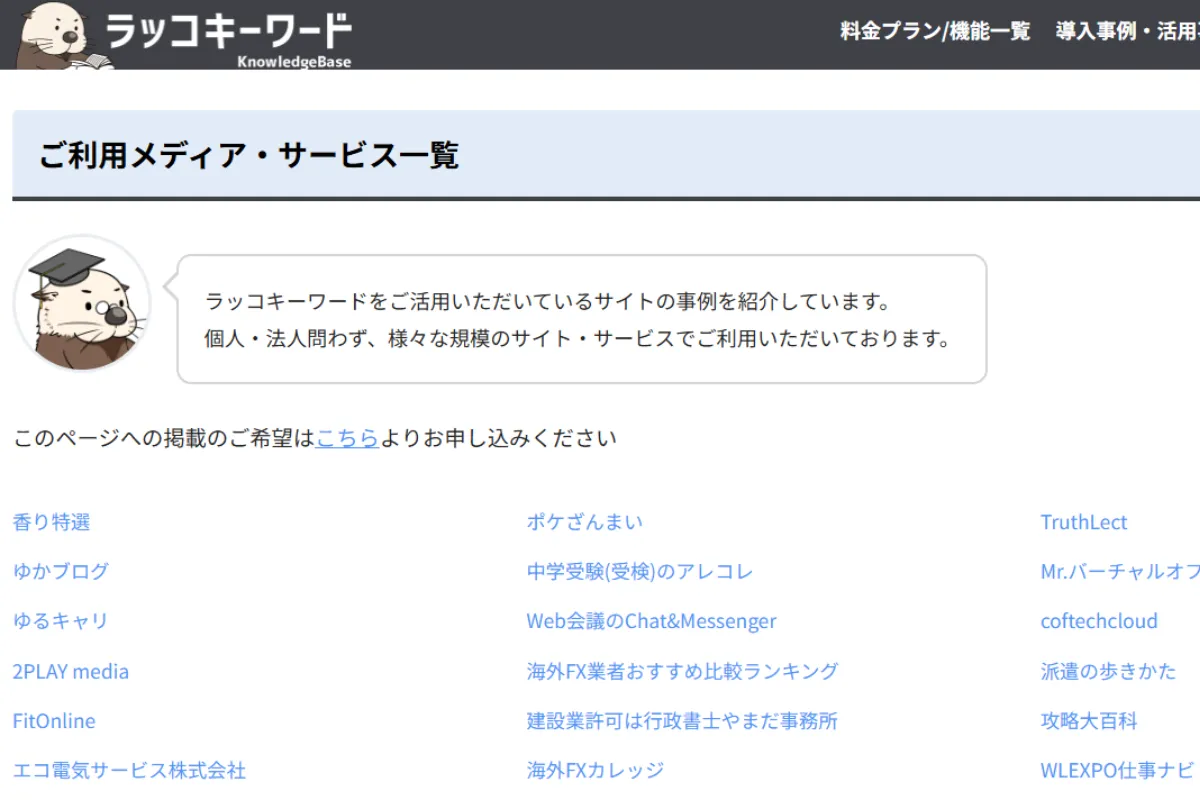Open the 料金プラン/機能一覧 menu item

[935, 32]
